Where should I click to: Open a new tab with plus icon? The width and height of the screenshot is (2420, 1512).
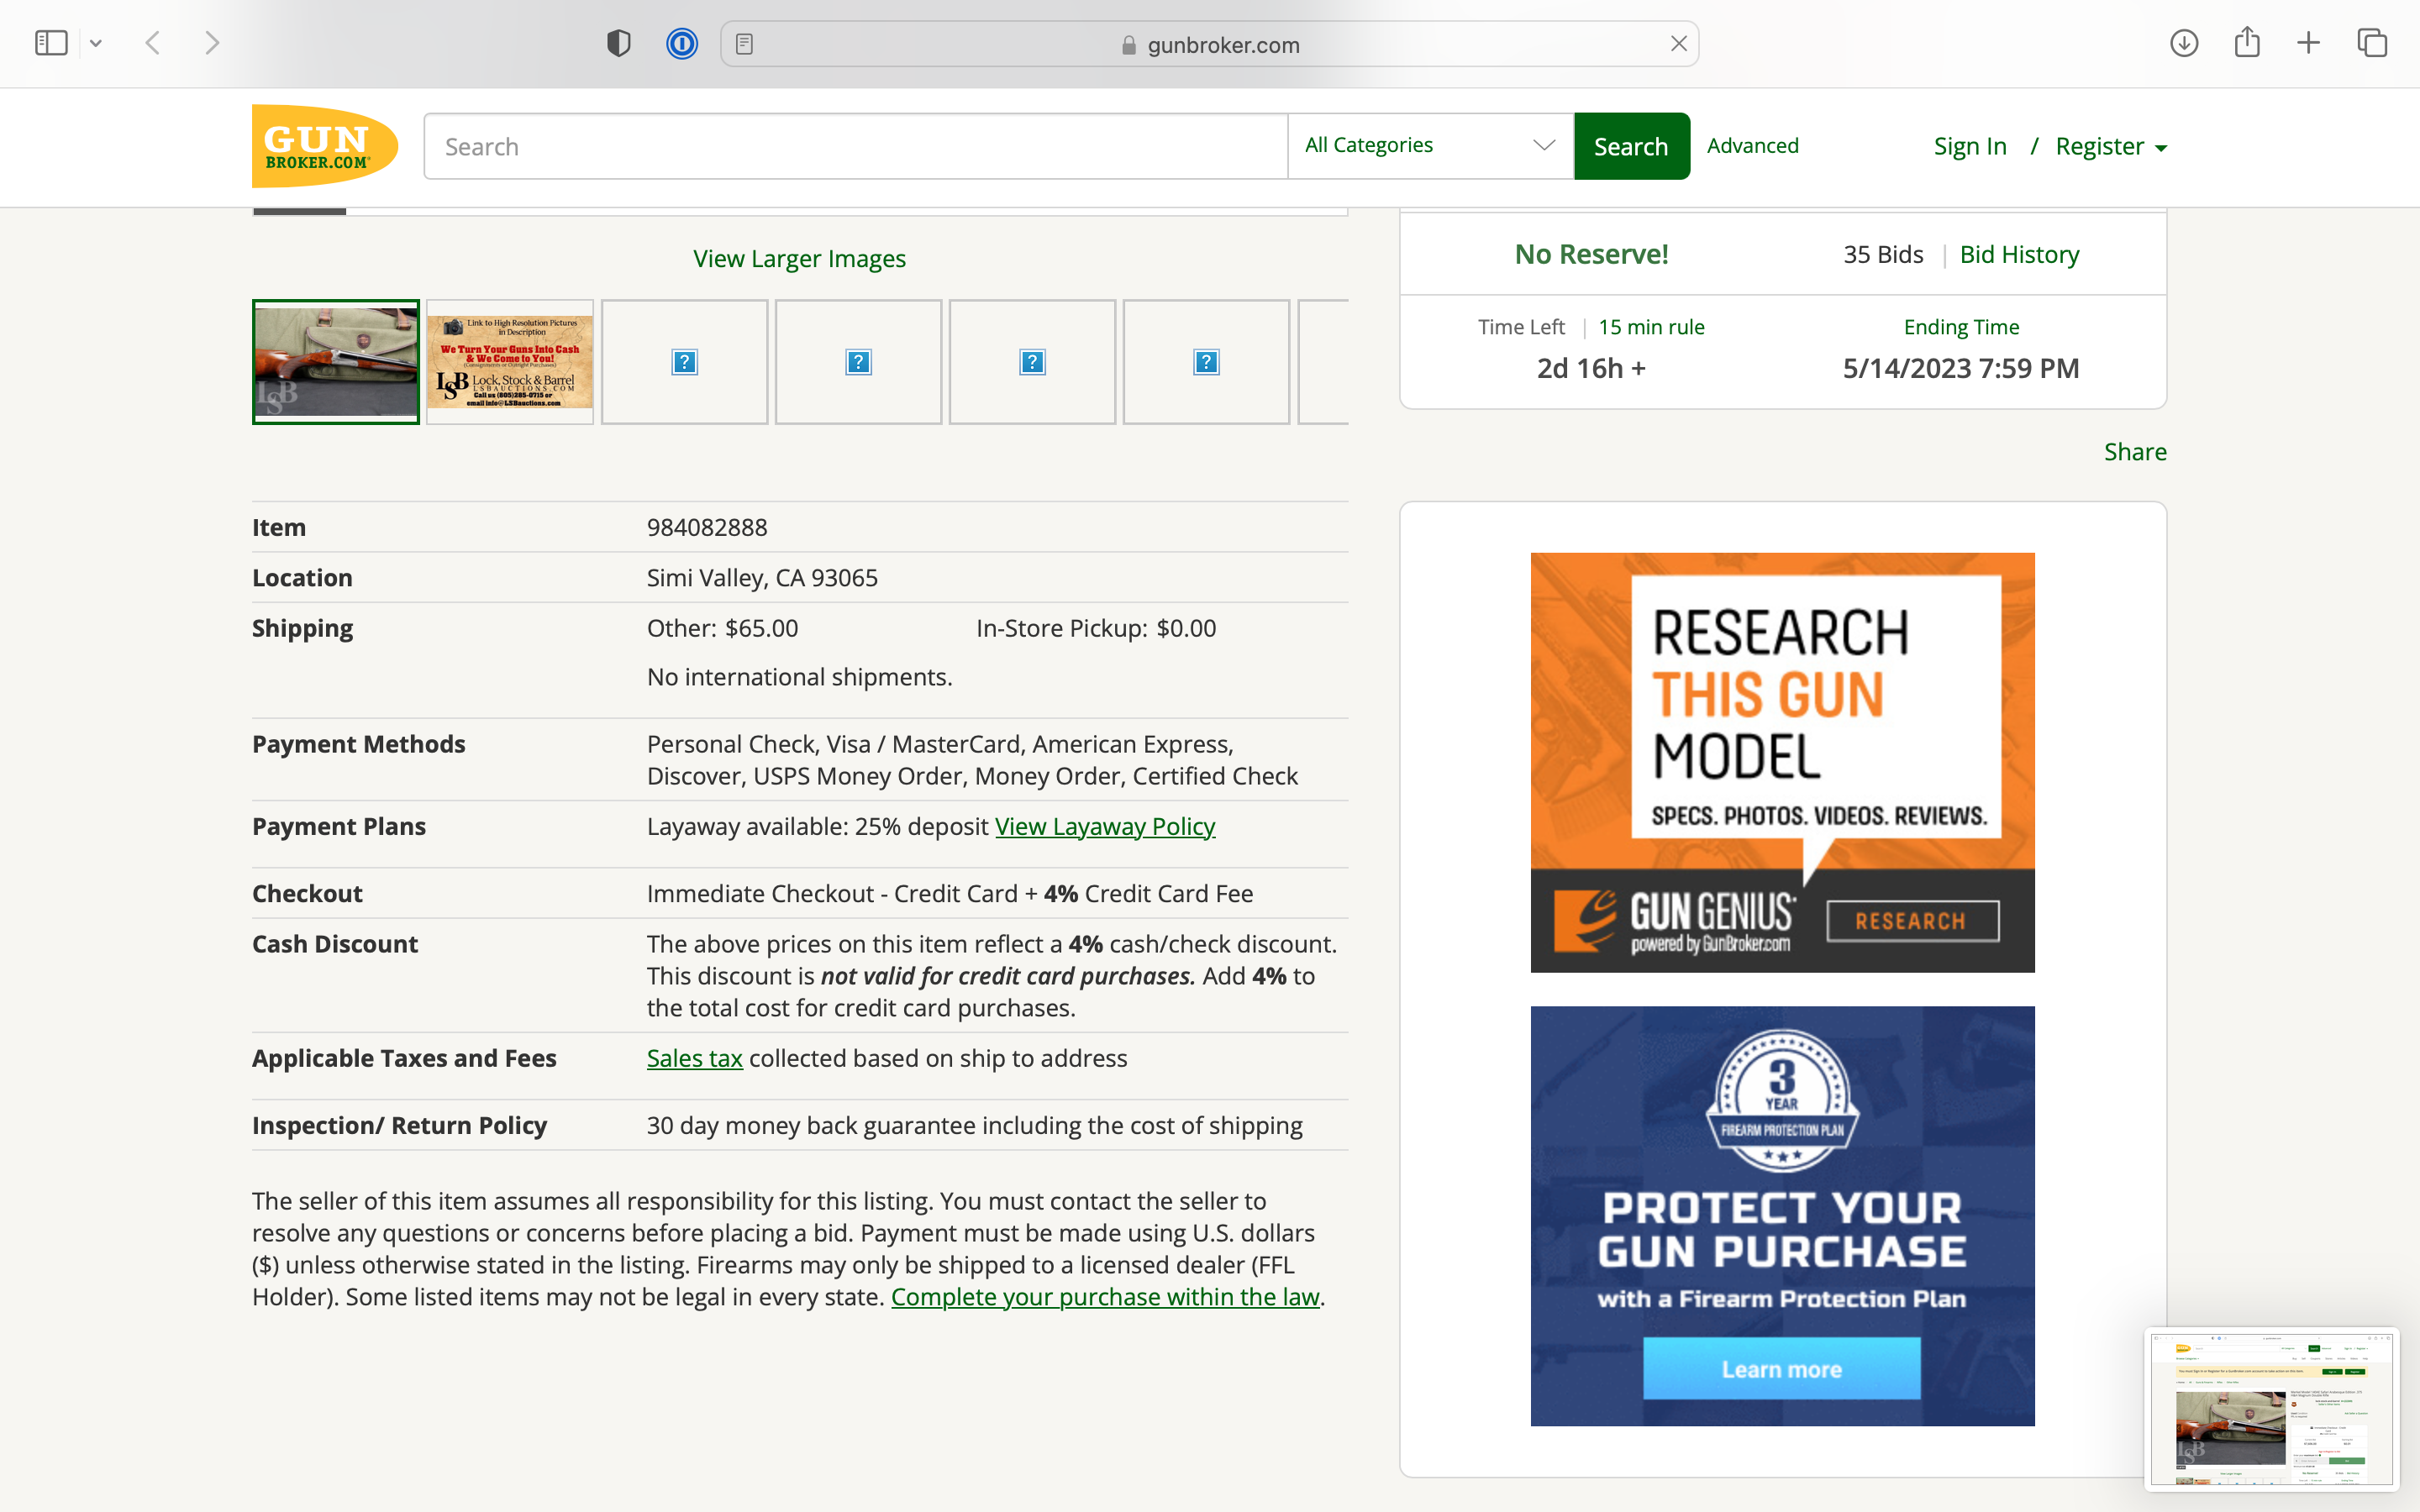tap(2309, 43)
